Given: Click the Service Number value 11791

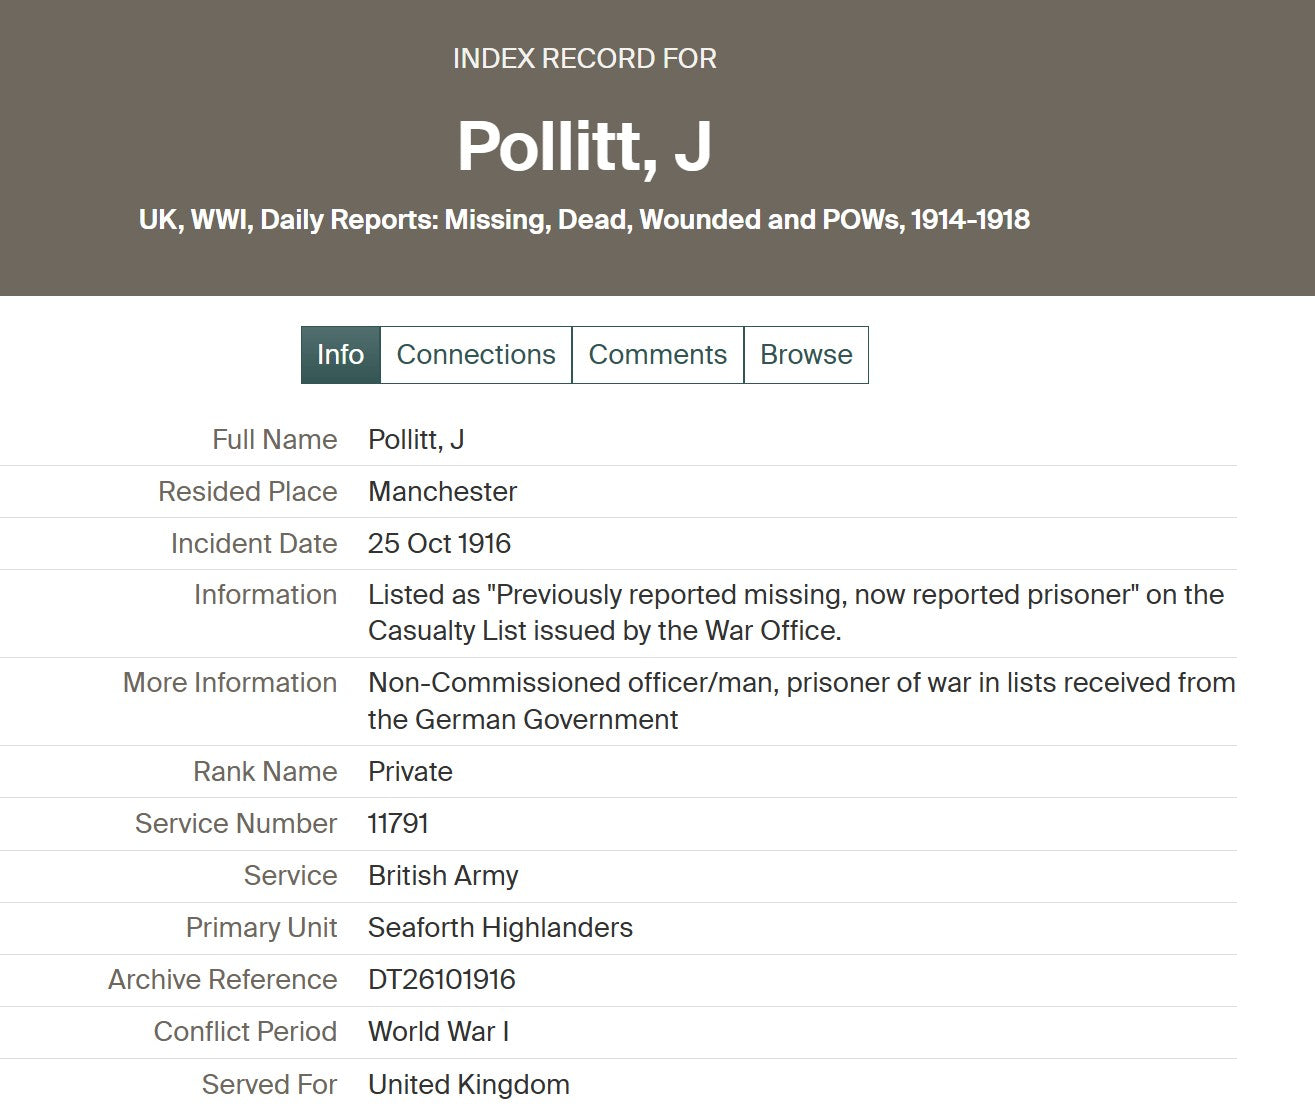Looking at the screenshot, I should [398, 824].
